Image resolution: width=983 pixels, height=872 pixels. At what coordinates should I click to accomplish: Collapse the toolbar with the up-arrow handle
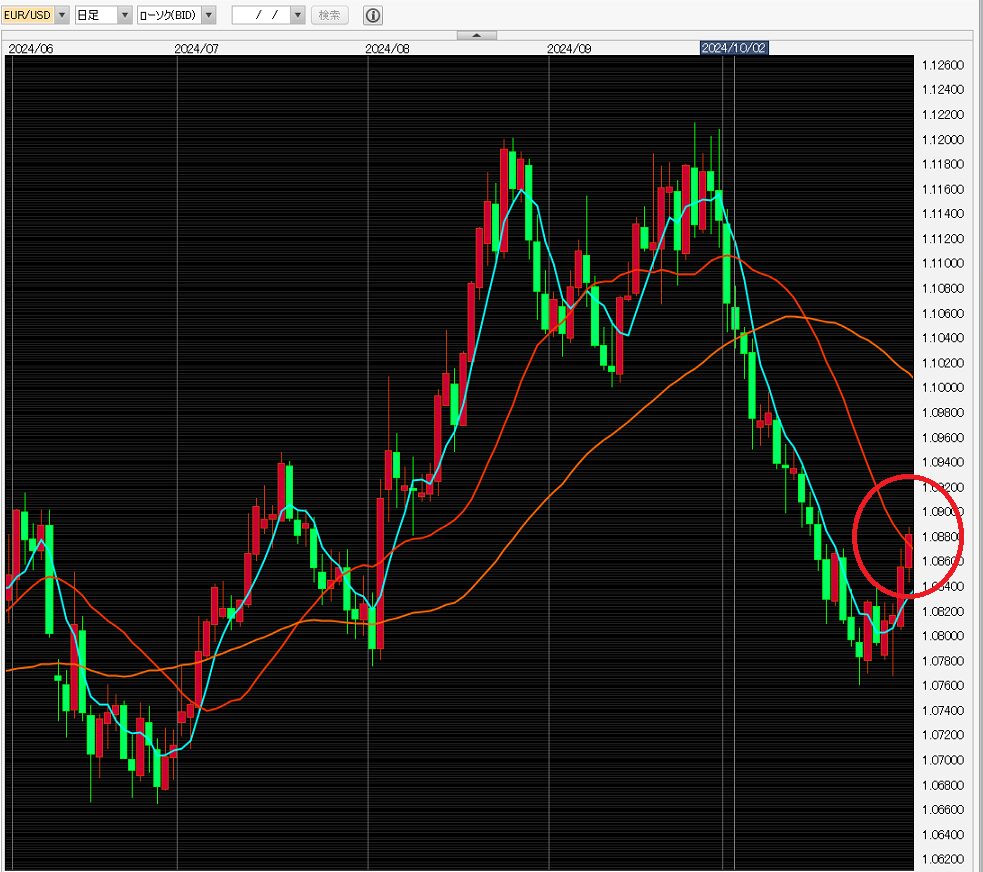coord(476,35)
